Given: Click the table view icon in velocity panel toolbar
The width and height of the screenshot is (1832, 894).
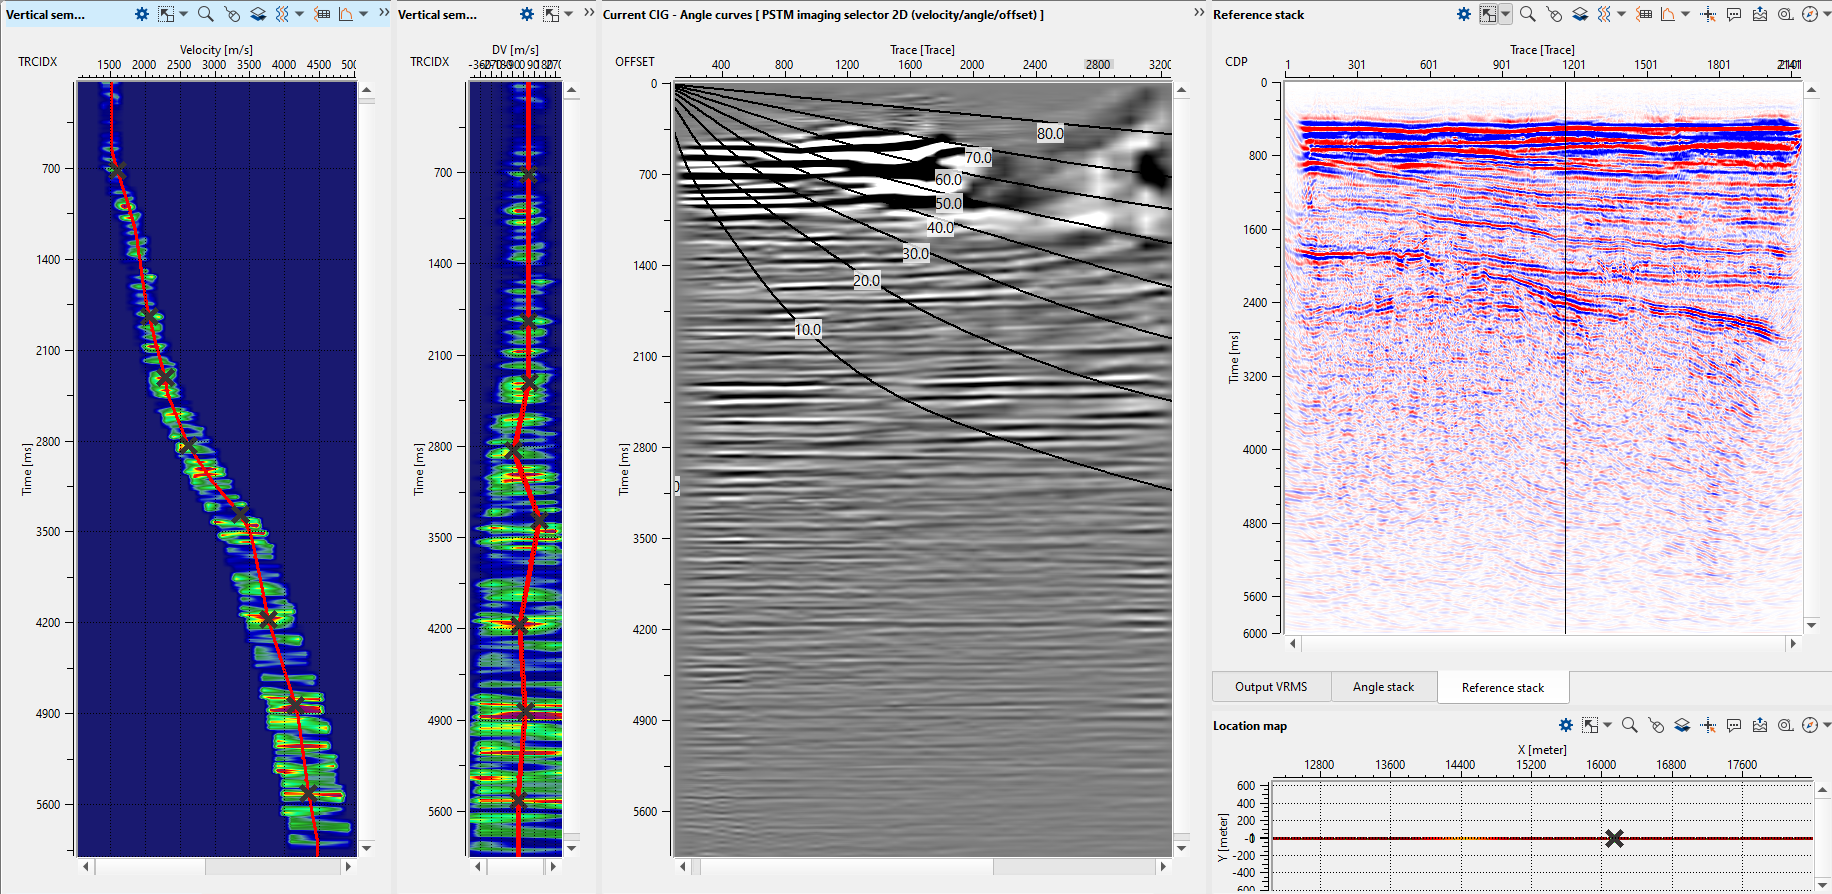Looking at the screenshot, I should 322,14.
